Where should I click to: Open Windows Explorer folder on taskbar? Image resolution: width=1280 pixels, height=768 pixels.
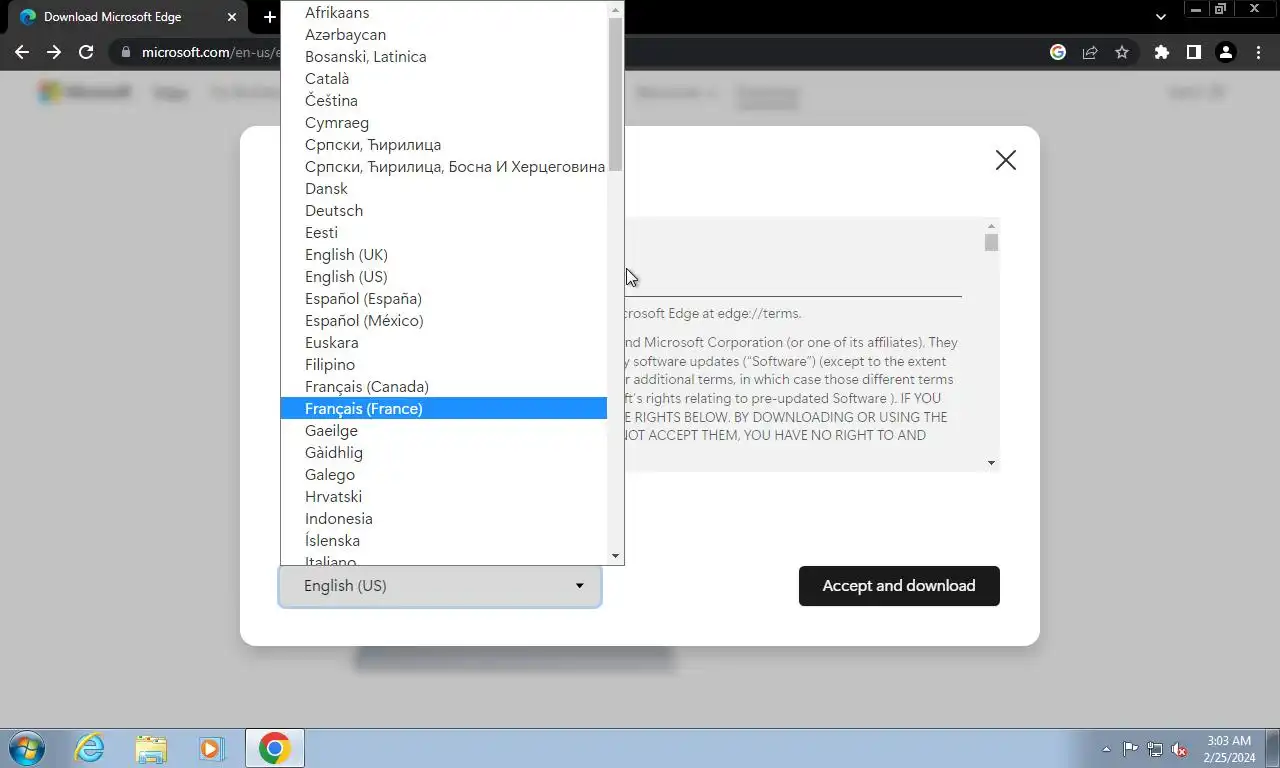[151, 748]
